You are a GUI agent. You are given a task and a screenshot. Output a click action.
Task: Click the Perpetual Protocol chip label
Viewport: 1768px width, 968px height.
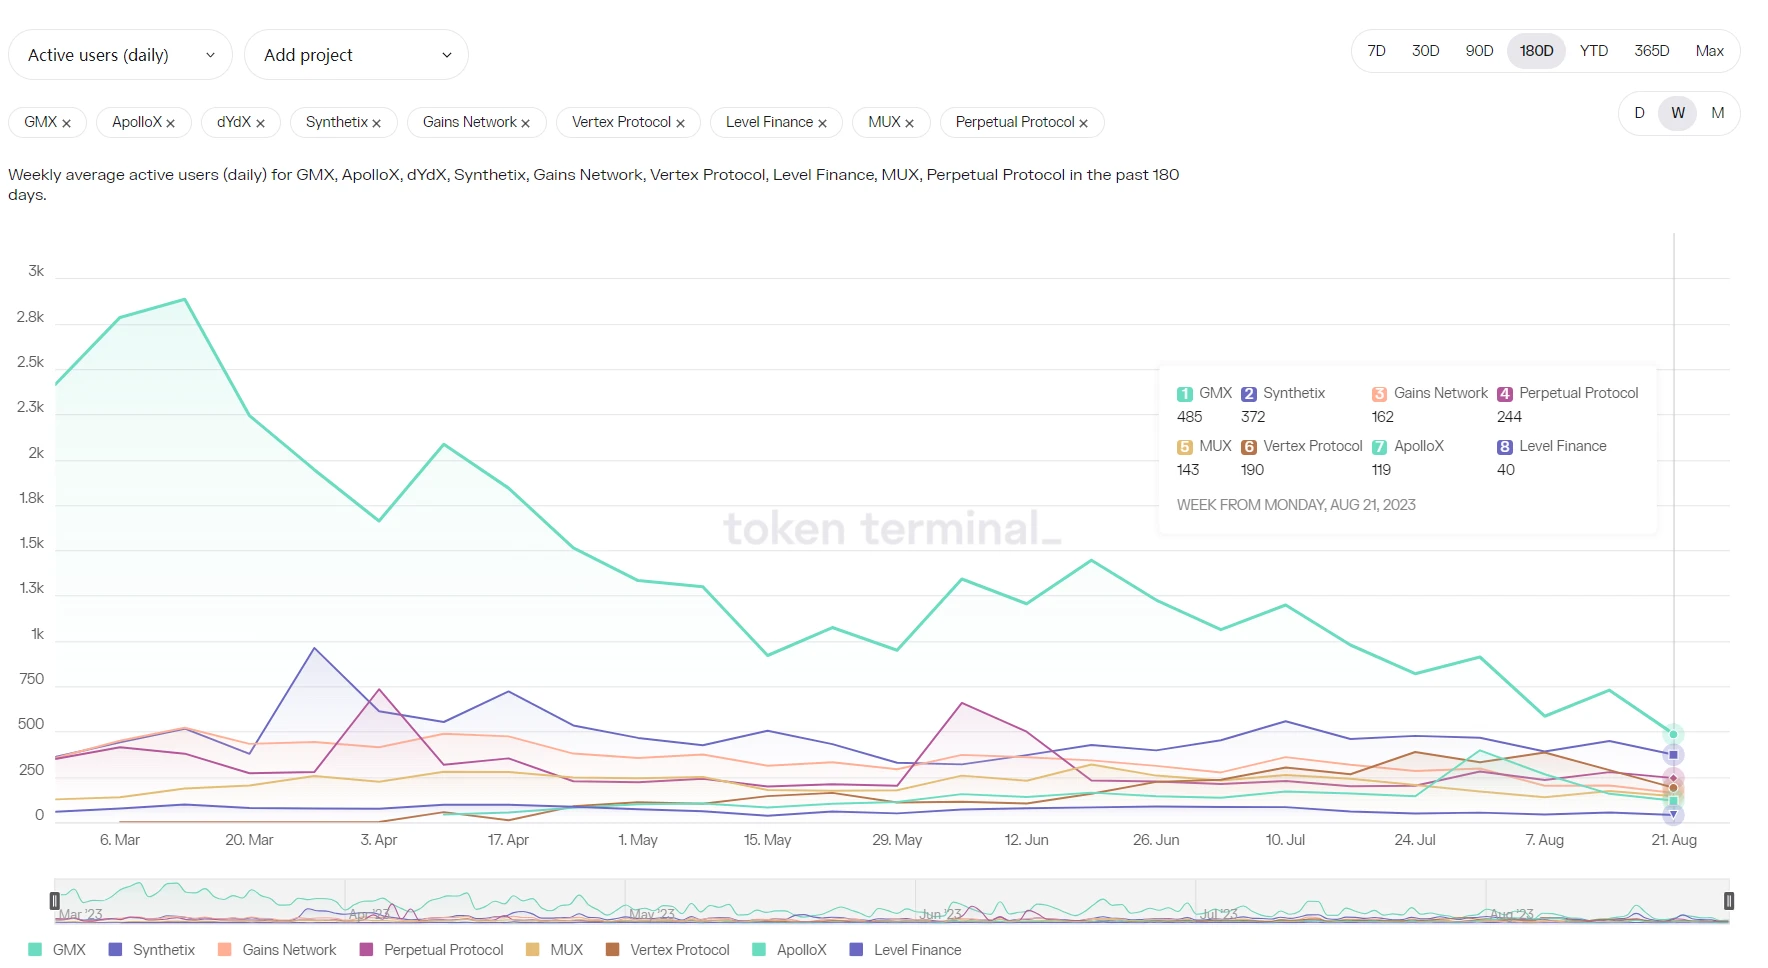(1015, 122)
